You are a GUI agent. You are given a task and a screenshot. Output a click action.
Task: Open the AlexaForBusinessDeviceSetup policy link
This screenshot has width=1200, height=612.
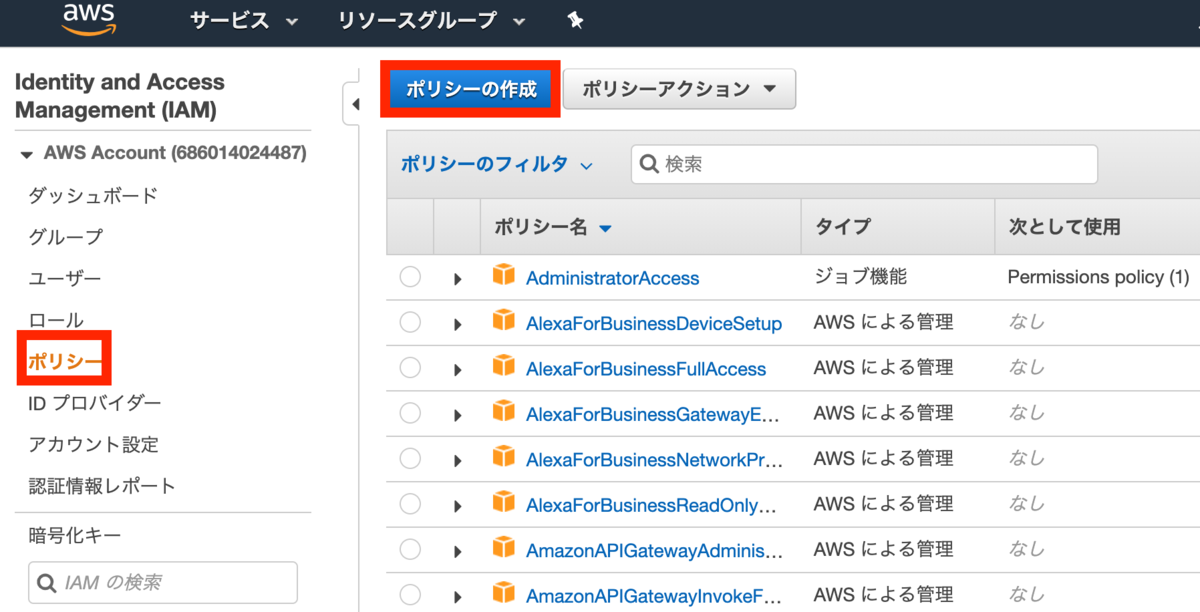point(654,323)
